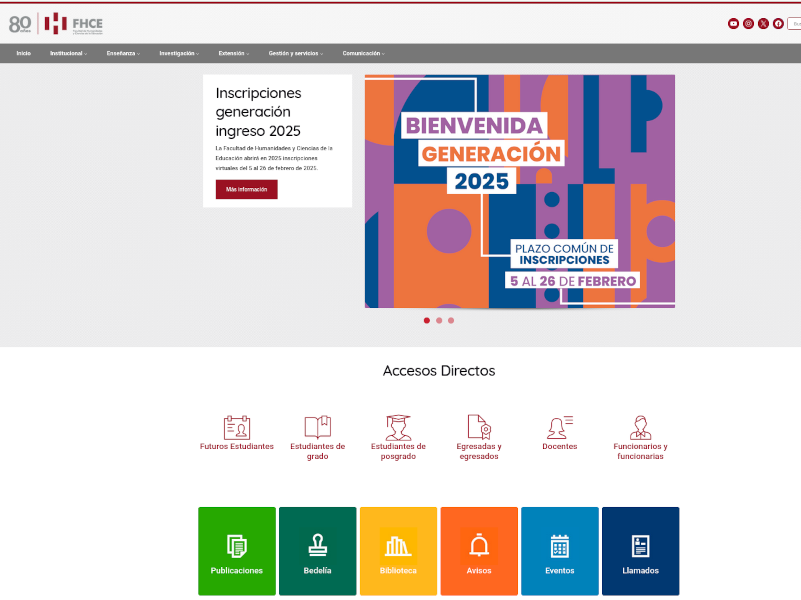Click the Egresadas y egresados icon
The height and width of the screenshot is (600, 801).
pos(479,428)
